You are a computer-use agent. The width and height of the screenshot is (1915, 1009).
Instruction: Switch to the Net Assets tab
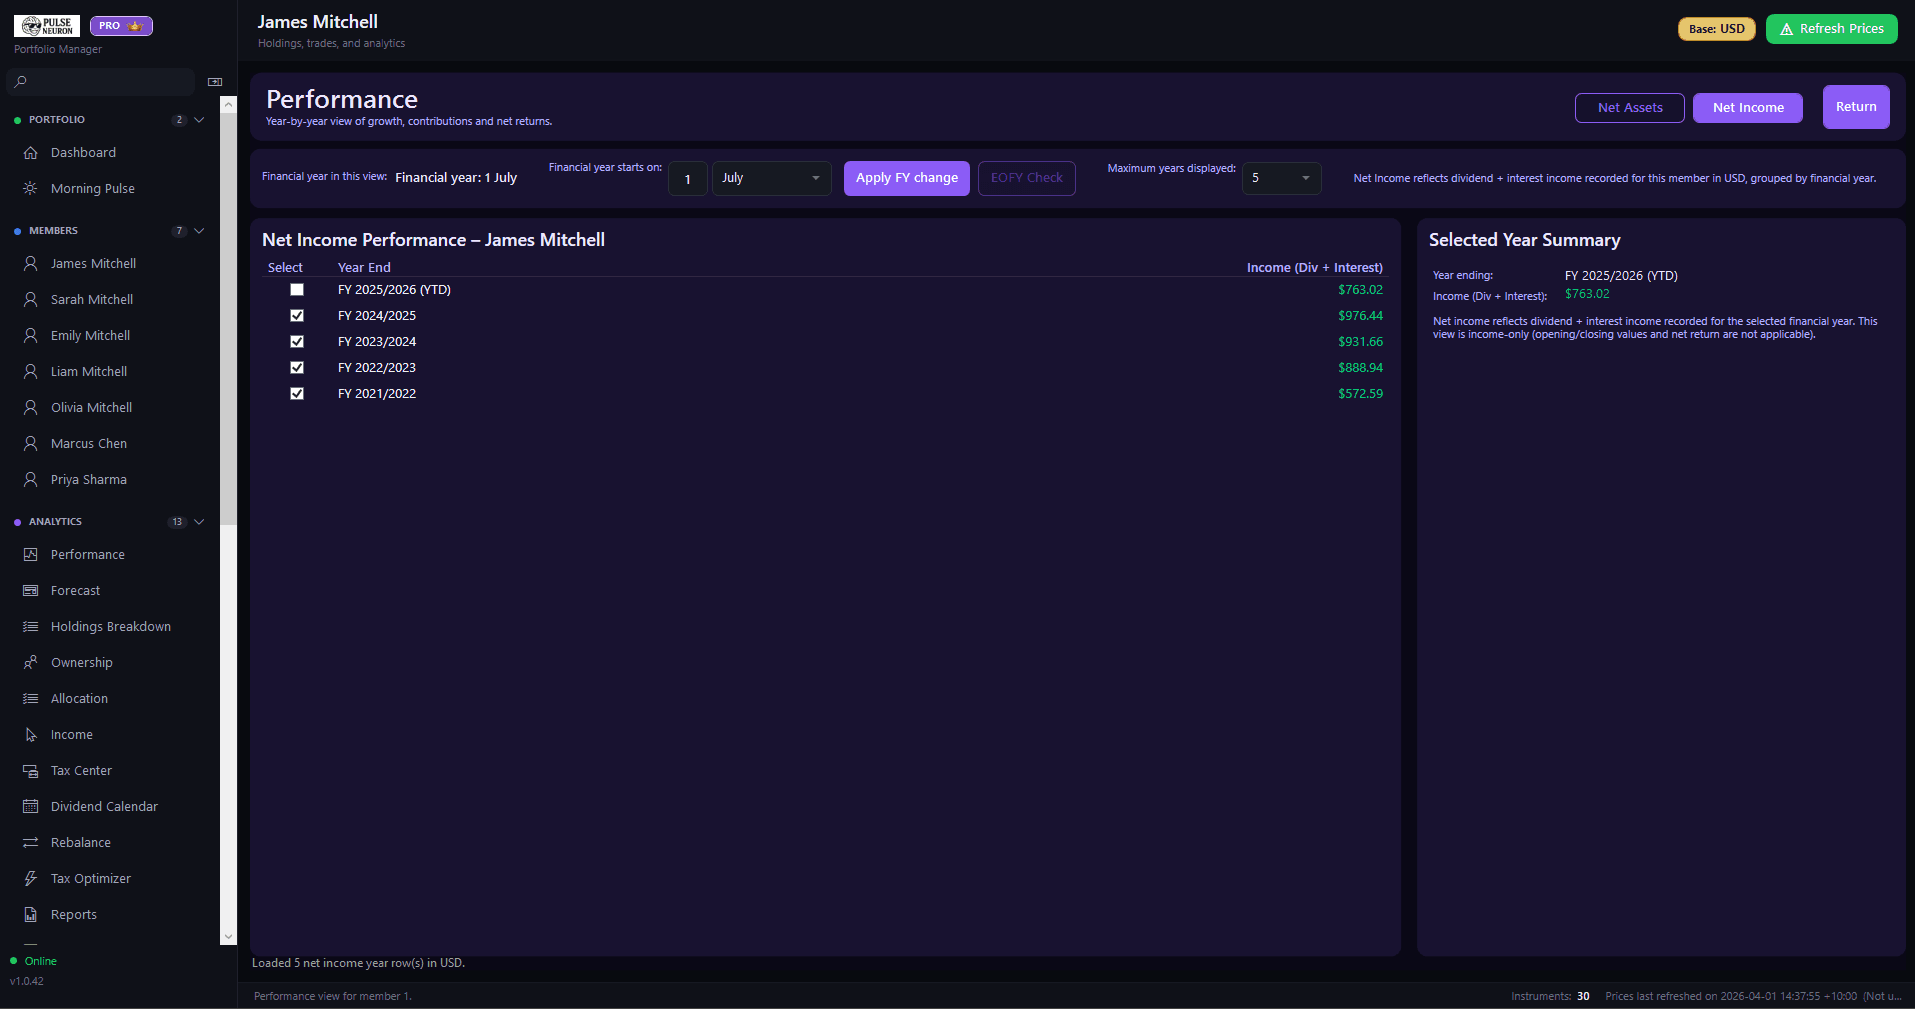(x=1629, y=108)
